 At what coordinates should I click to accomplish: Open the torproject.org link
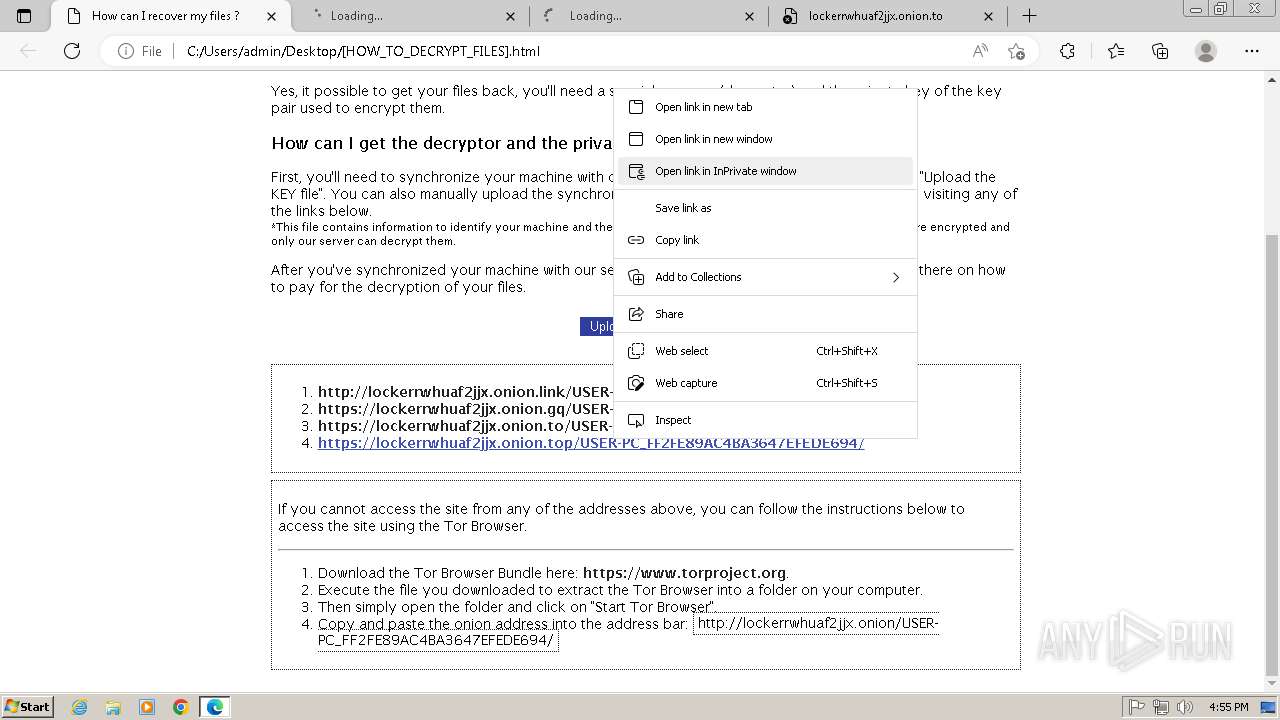tap(684, 573)
